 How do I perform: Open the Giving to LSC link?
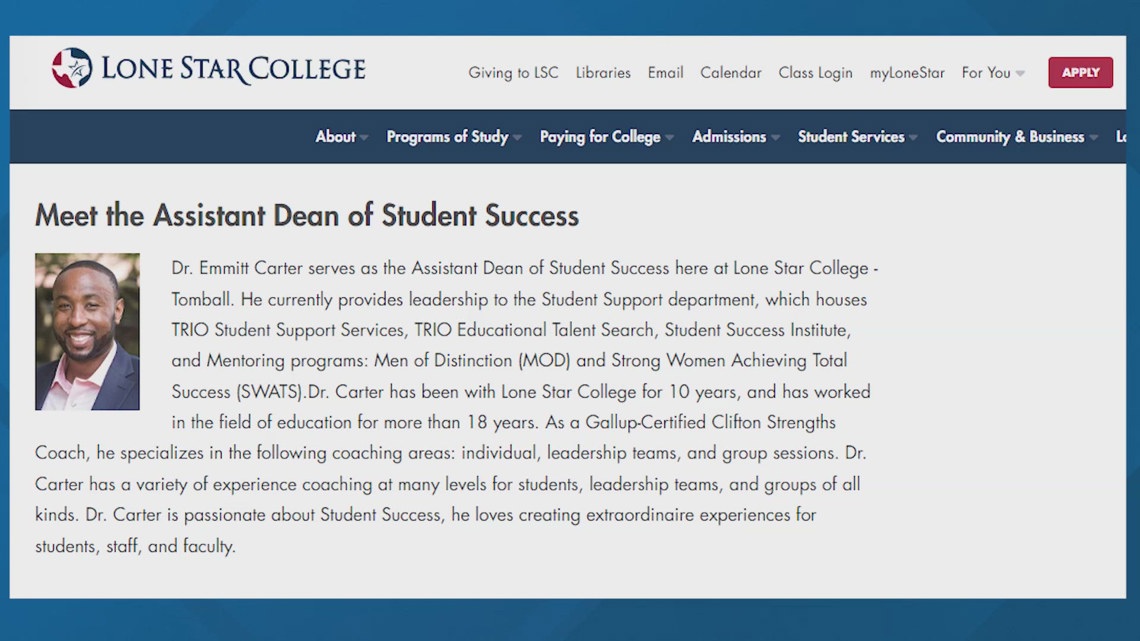point(513,73)
